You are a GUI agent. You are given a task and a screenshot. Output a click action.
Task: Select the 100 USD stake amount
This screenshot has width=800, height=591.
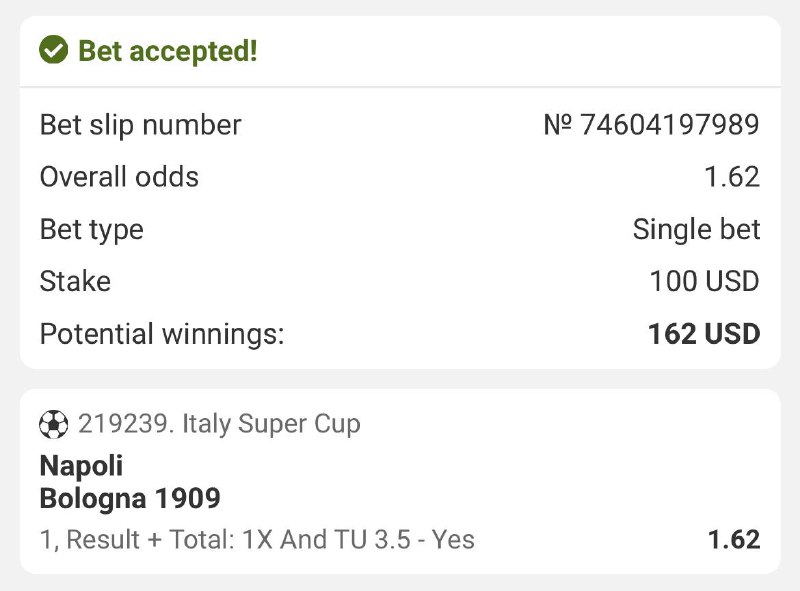tap(704, 281)
